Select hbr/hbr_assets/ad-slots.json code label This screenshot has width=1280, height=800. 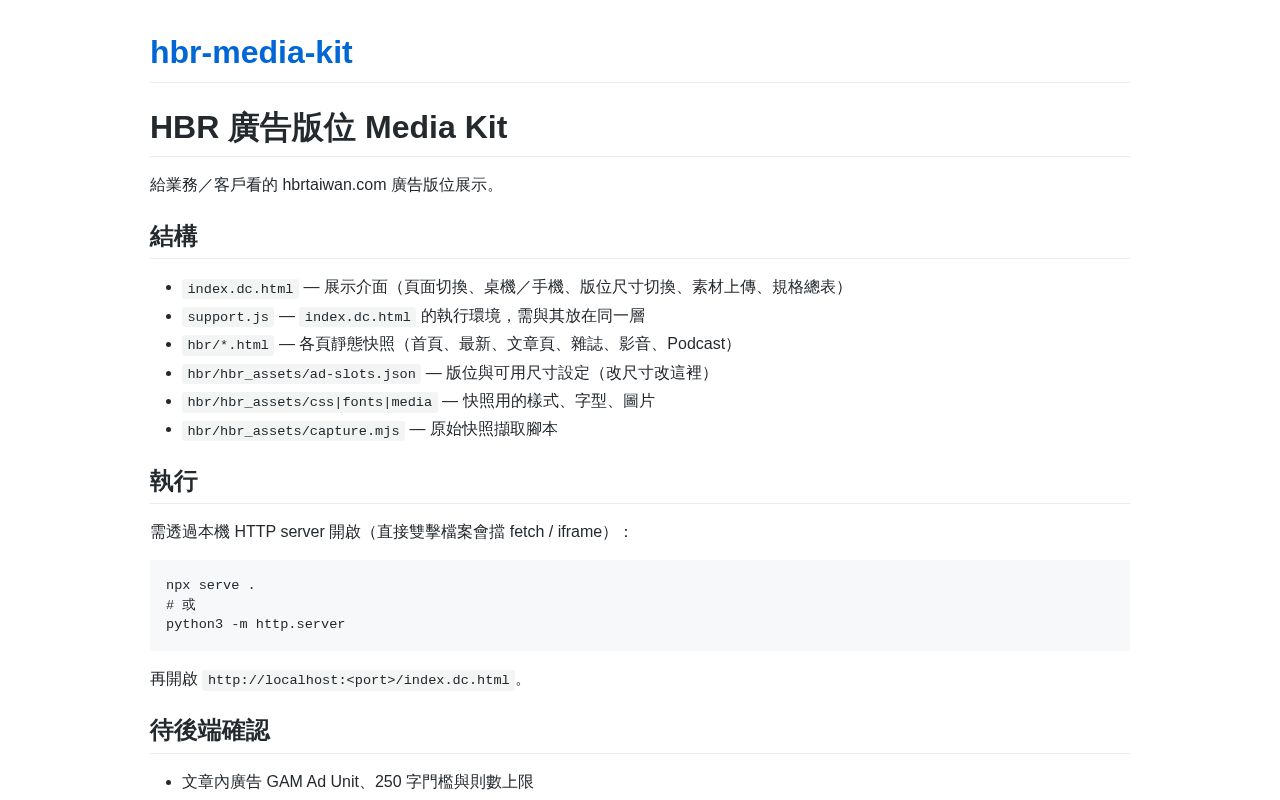click(301, 374)
